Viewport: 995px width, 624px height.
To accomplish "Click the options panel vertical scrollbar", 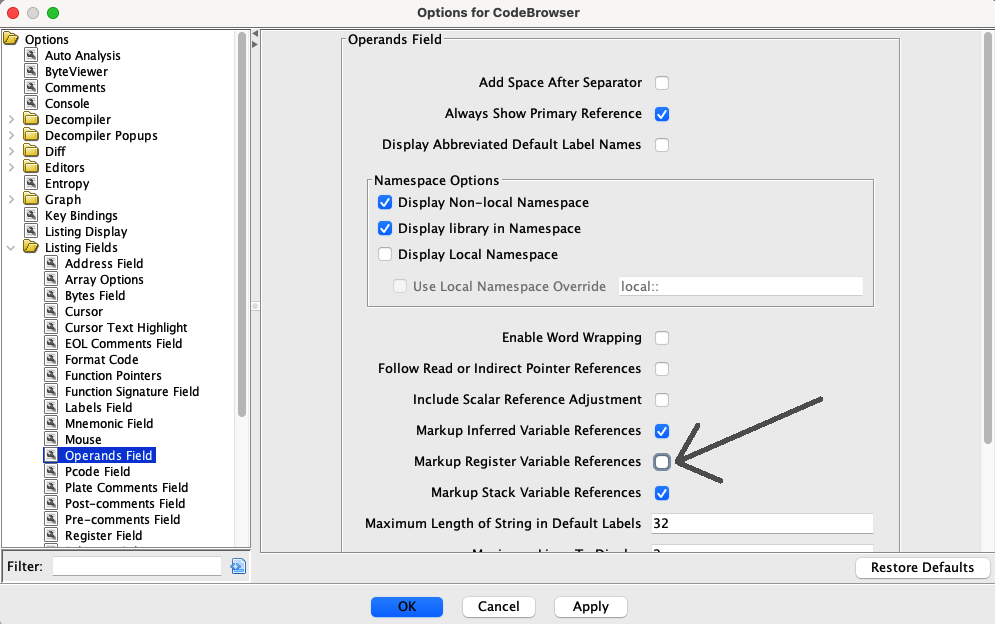I will click(x=987, y=238).
